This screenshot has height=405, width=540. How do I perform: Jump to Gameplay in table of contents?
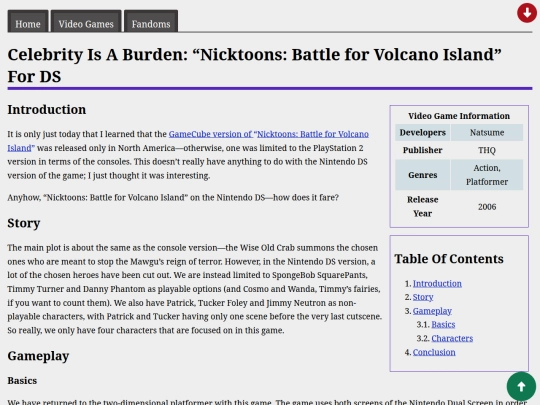pyautogui.click(x=432, y=311)
